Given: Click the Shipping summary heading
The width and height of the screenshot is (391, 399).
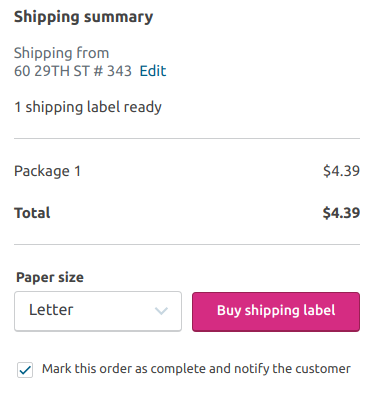Looking at the screenshot, I should pyautogui.click(x=83, y=17).
